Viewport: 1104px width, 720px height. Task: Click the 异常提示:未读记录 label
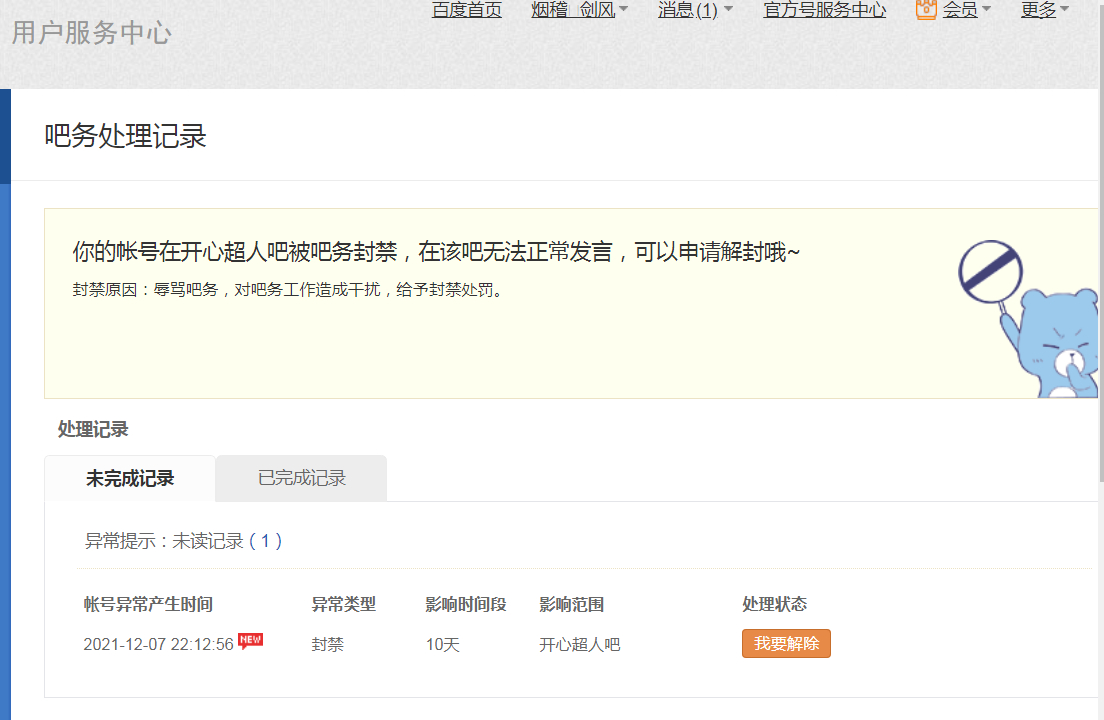[x=164, y=541]
